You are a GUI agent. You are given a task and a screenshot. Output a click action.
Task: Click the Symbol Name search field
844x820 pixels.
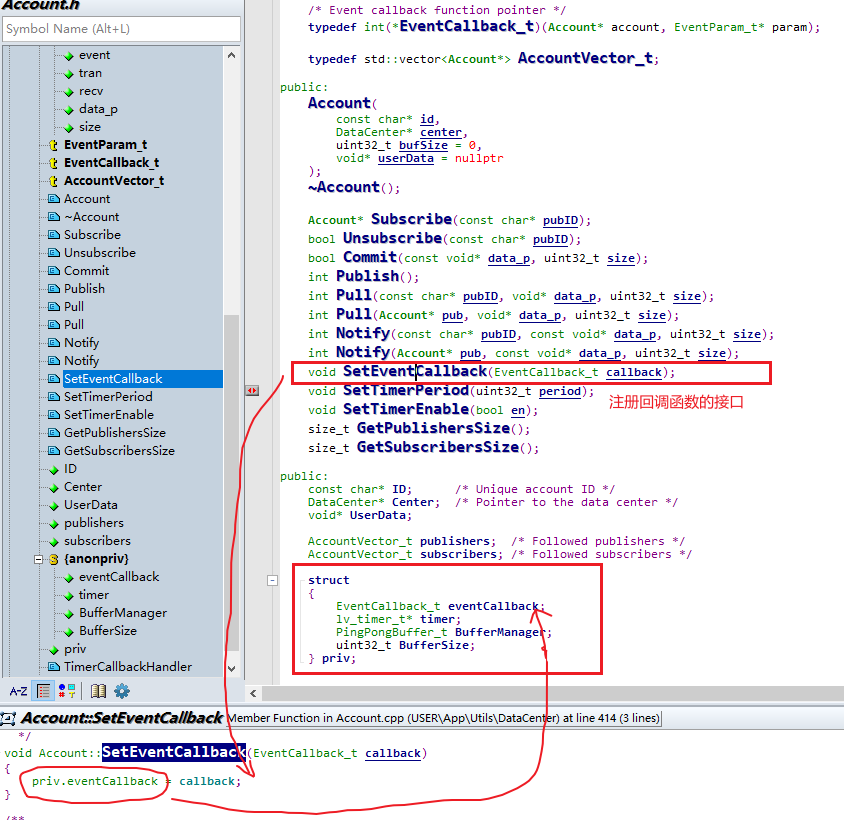pyautogui.click(x=121, y=29)
